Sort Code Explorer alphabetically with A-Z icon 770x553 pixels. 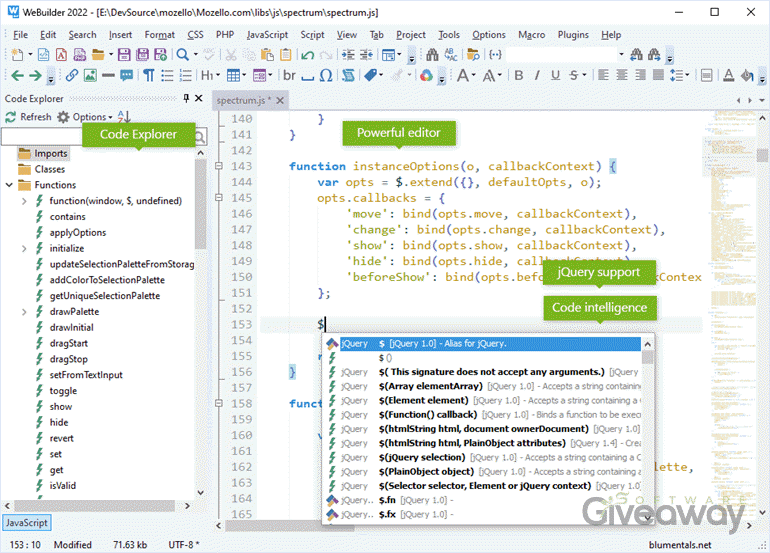pyautogui.click(x=124, y=117)
